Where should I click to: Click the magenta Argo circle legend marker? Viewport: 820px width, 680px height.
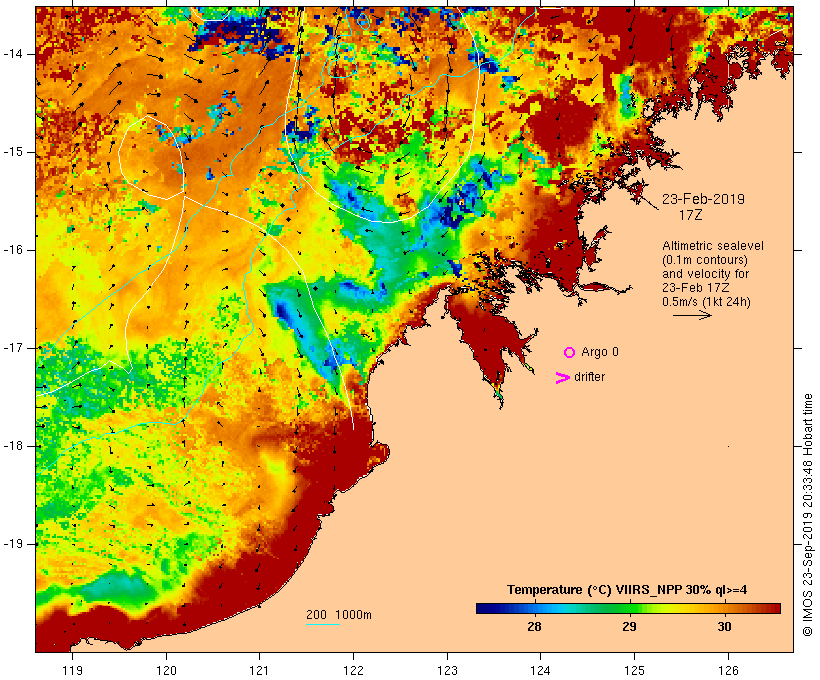[570, 353]
